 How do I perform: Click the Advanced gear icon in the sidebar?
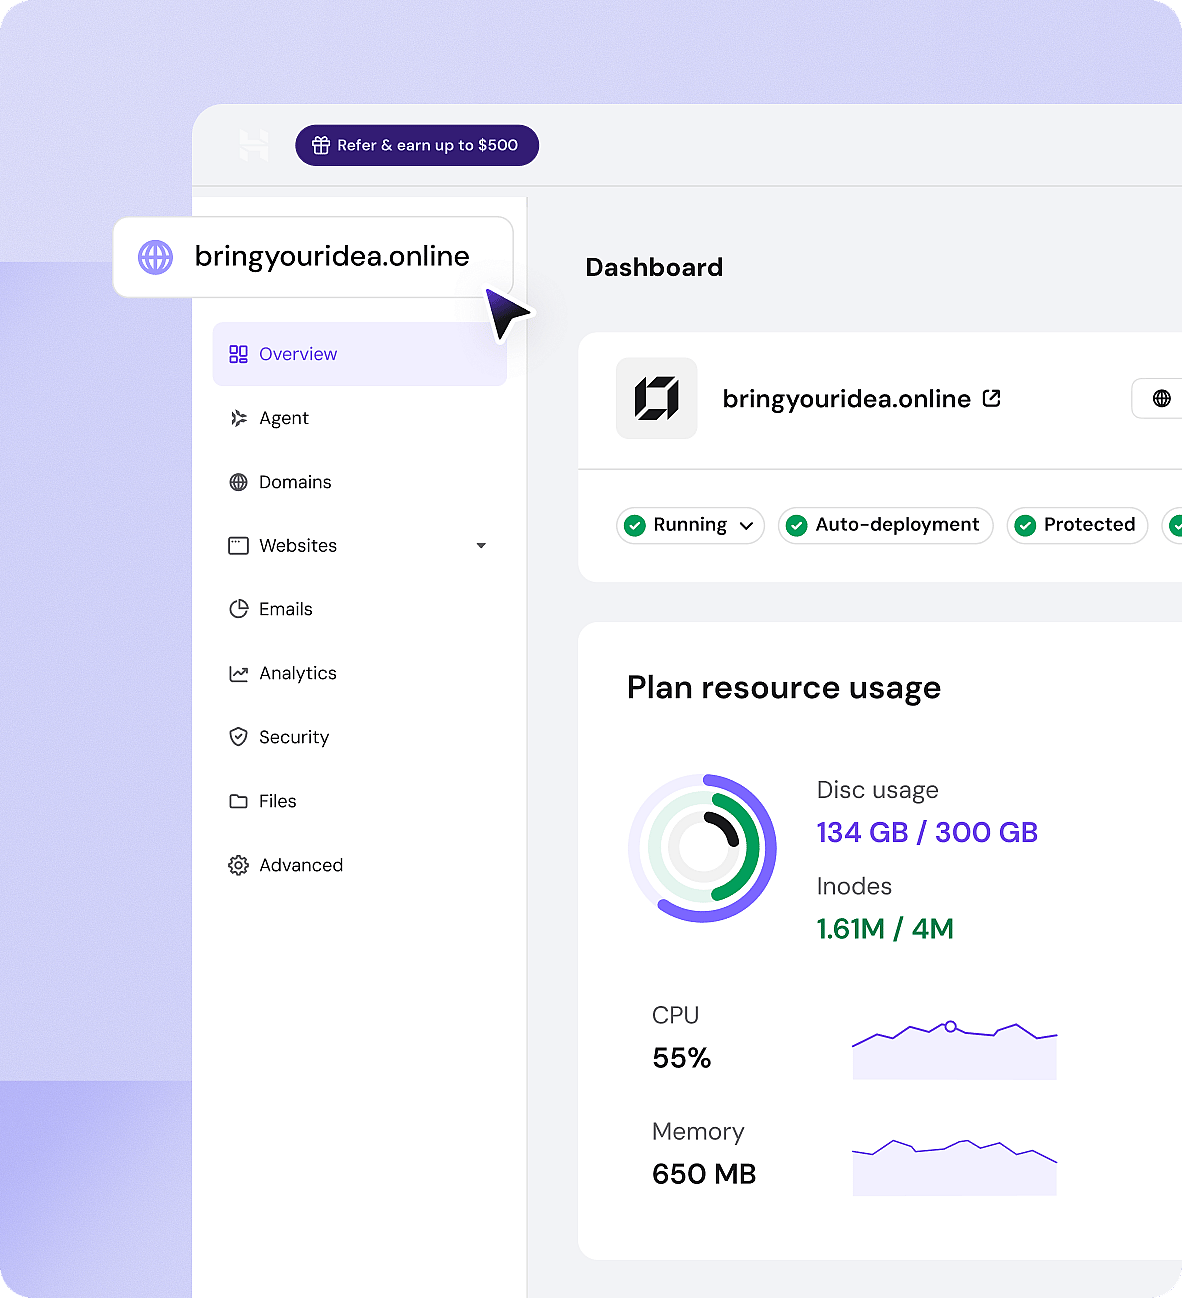click(238, 865)
